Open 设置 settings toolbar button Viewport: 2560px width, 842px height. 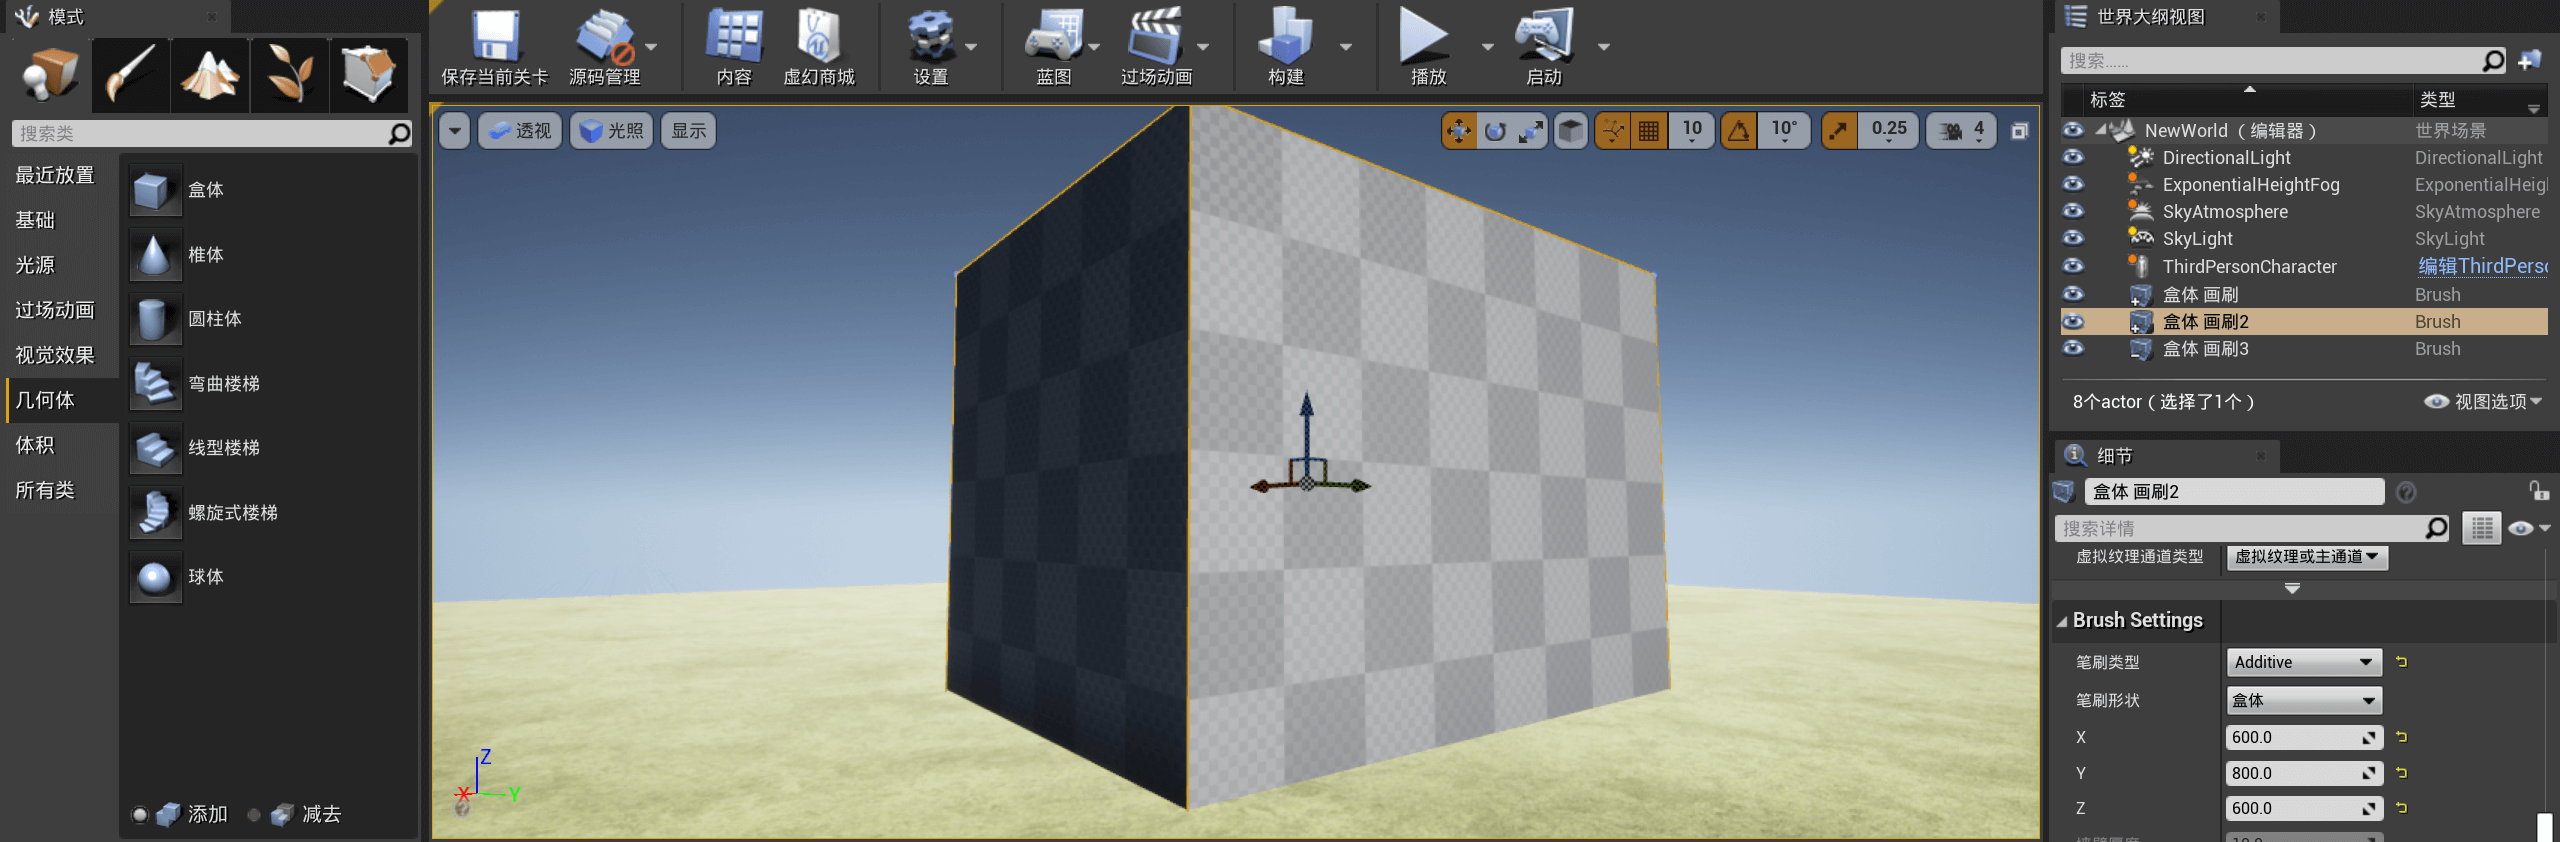[931, 46]
